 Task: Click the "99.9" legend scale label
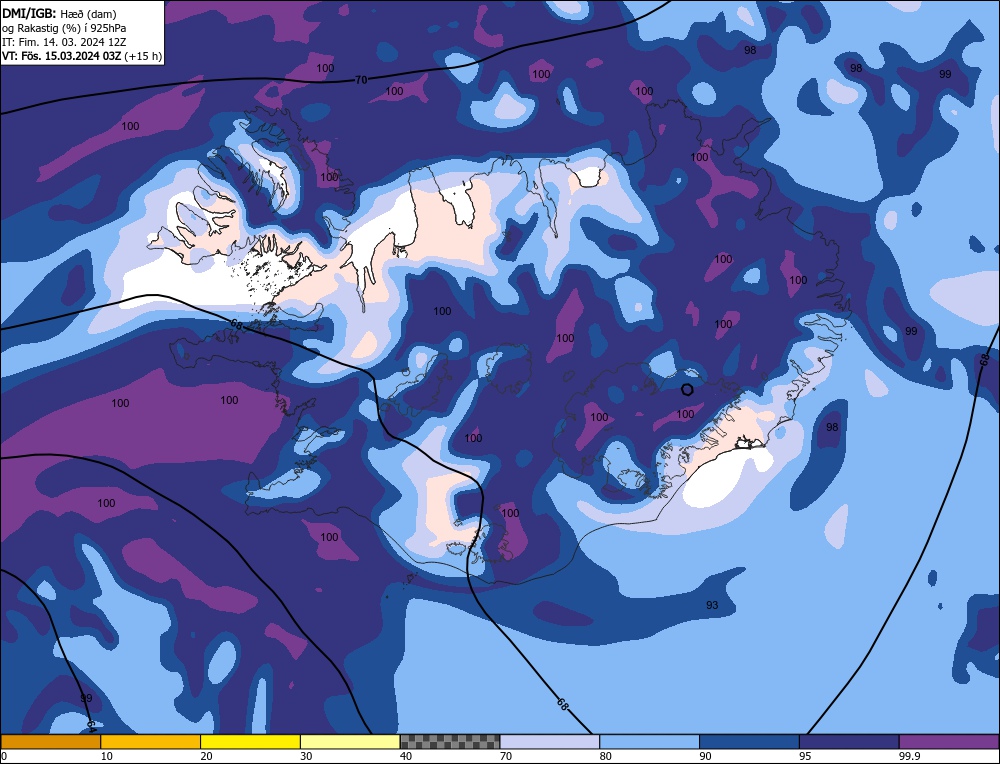pos(909,756)
